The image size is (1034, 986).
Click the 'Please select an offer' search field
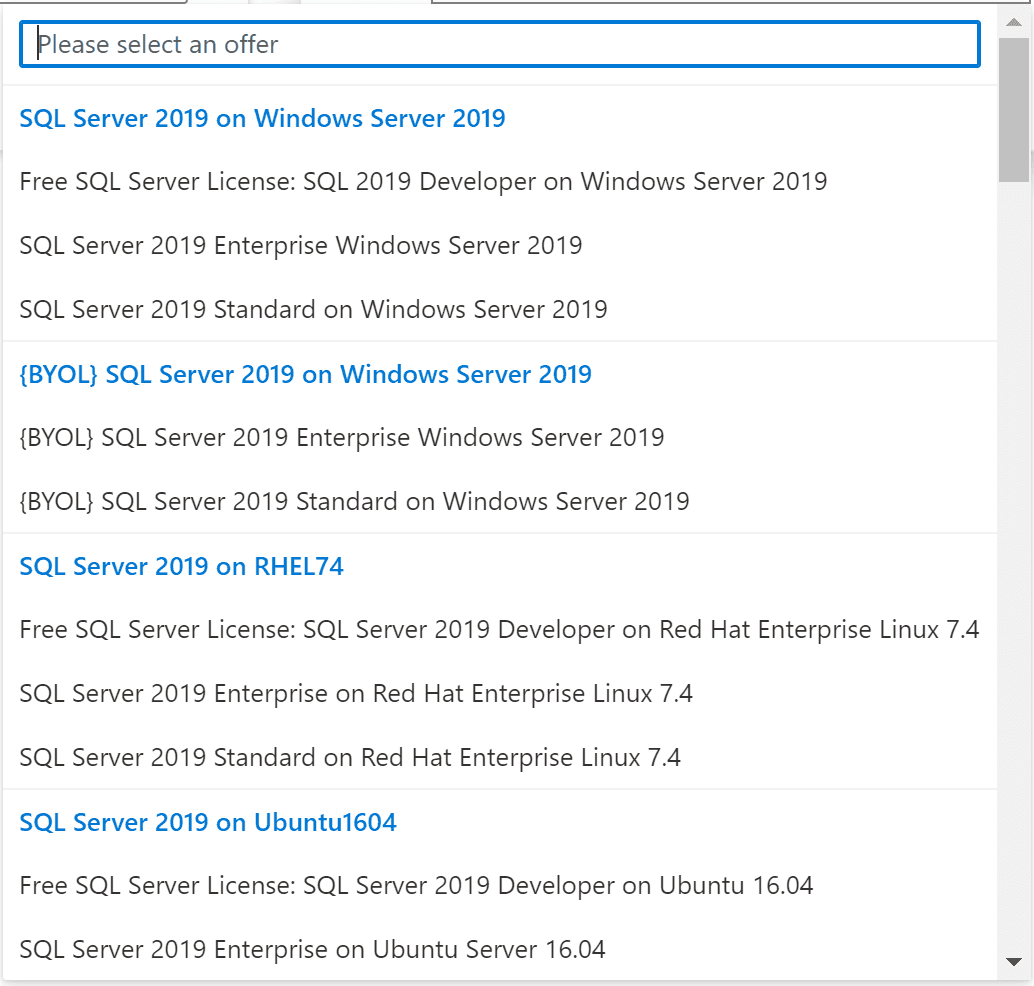click(500, 44)
